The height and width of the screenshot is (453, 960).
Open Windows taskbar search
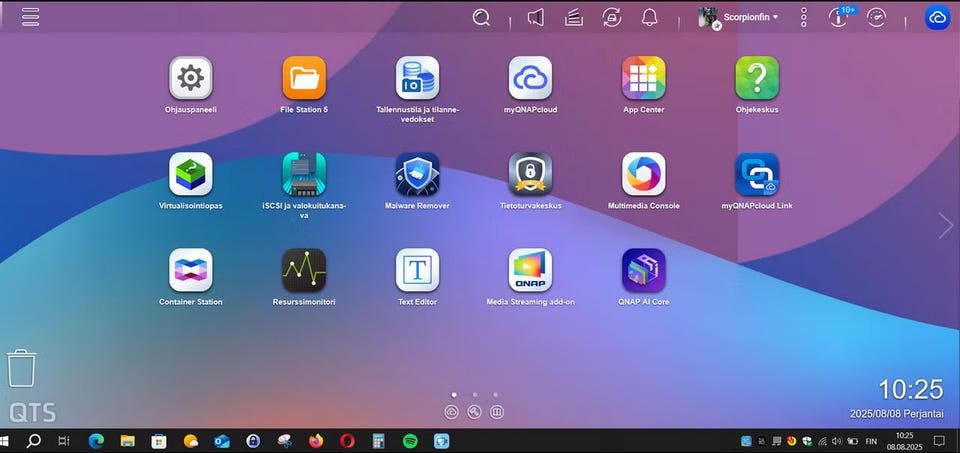tap(34, 441)
